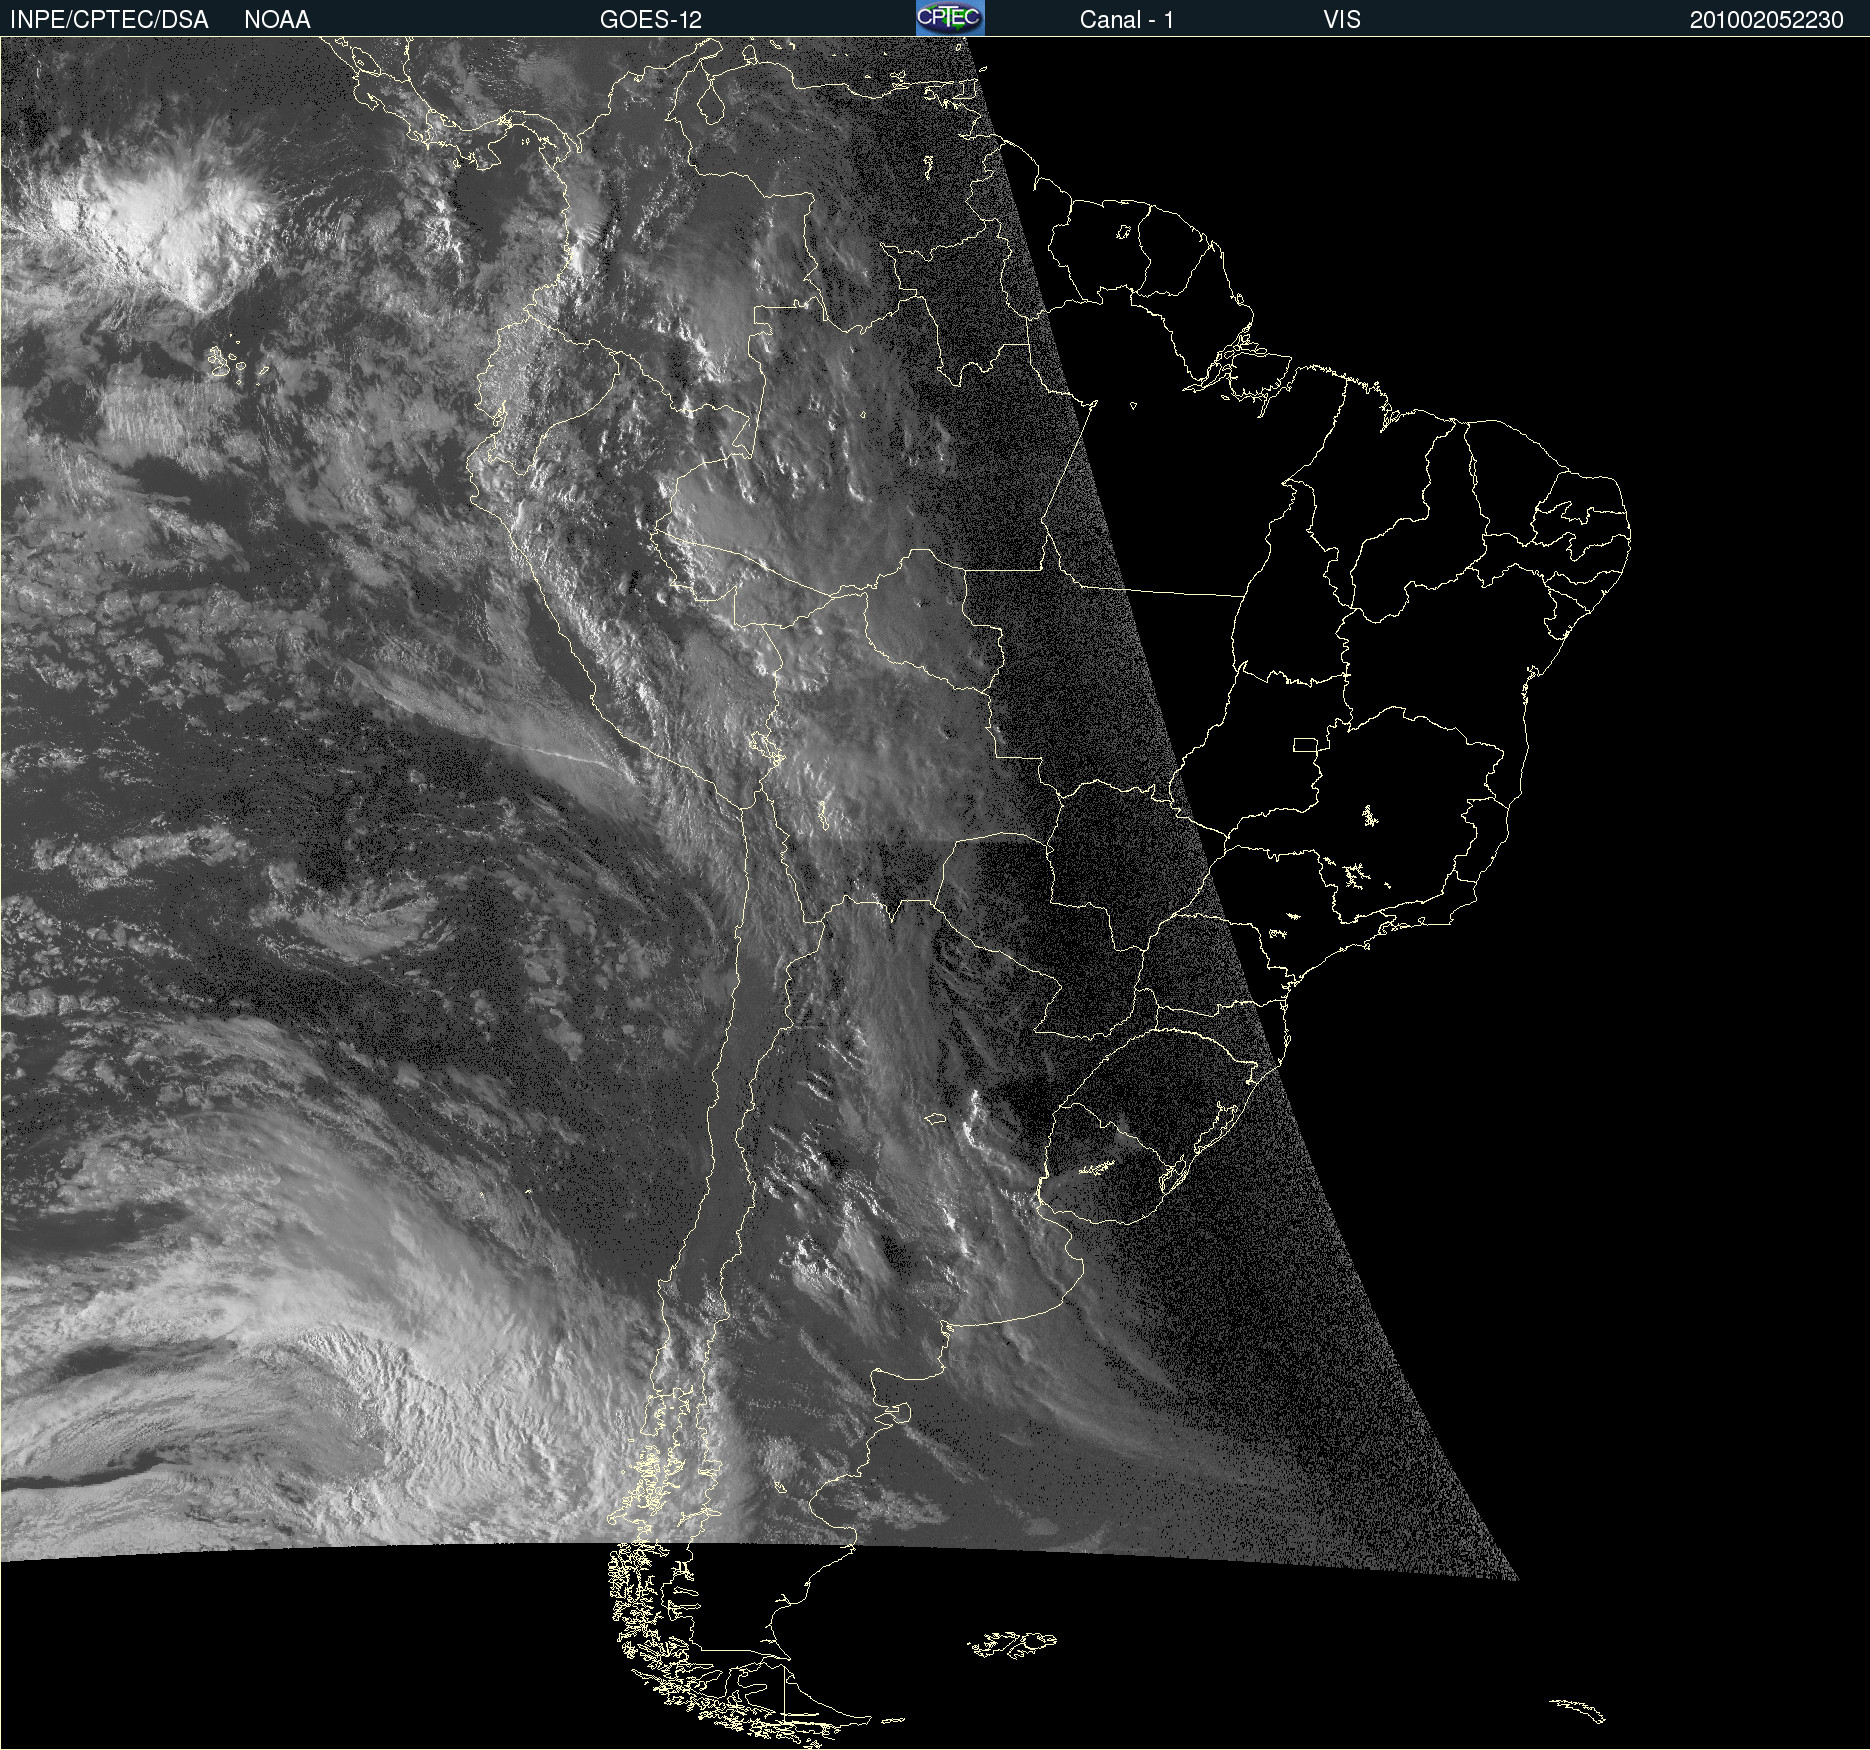Click the CPTEC logo in header
The width and height of the screenshot is (1870, 1750).
(950, 18)
